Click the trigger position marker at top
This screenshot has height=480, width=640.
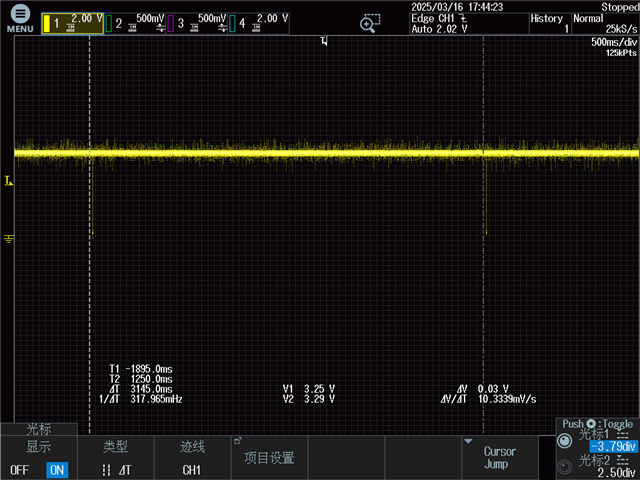click(324, 41)
